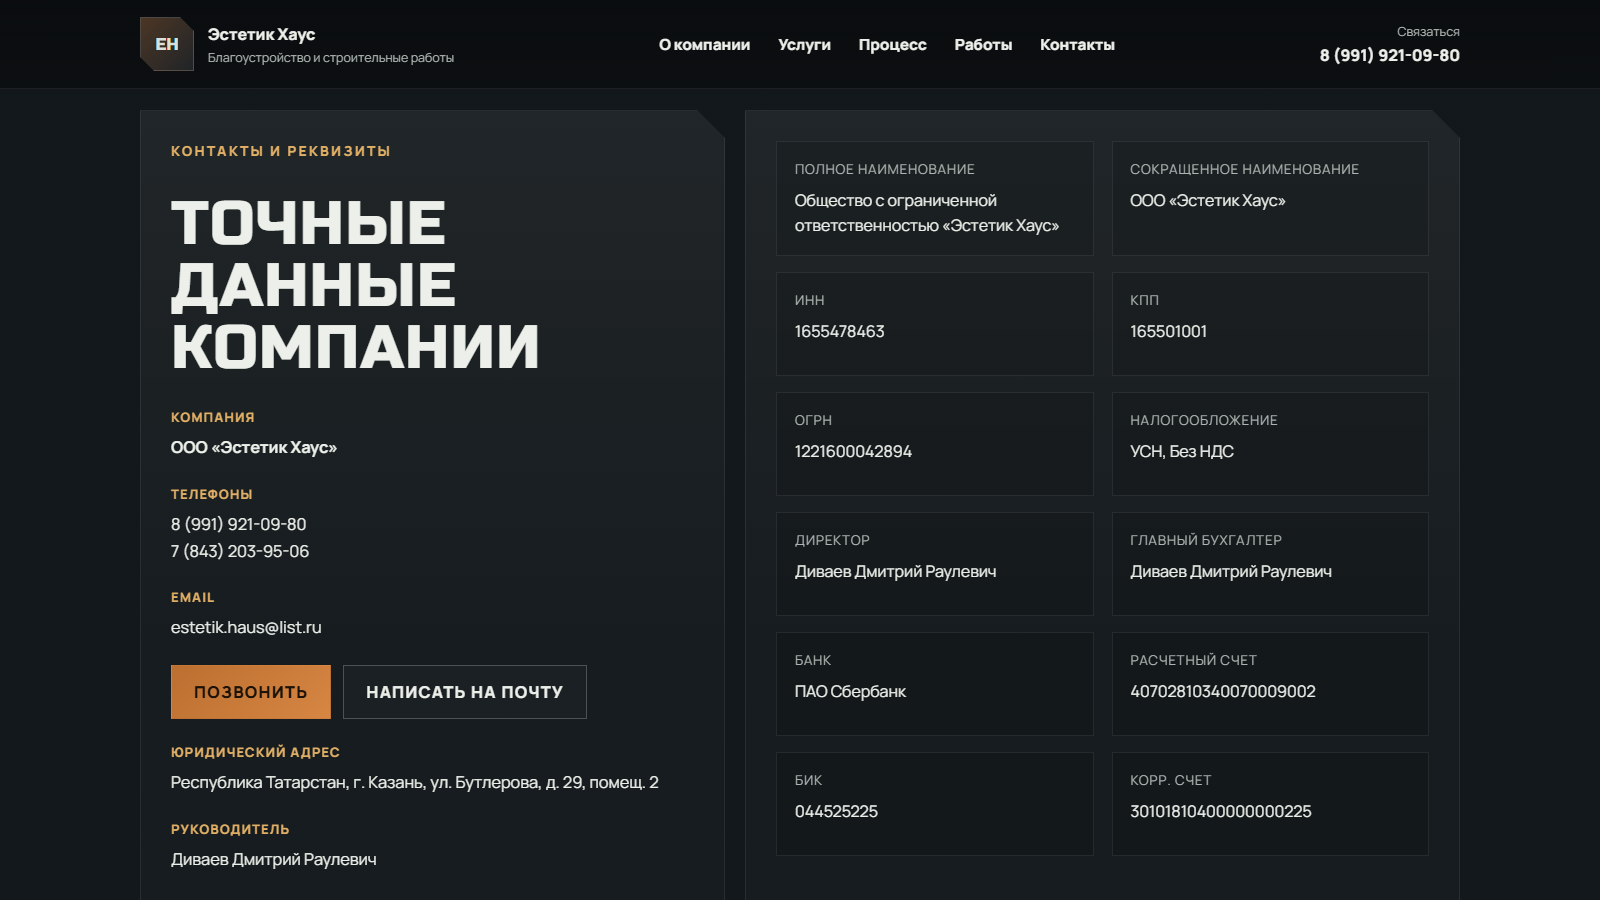Viewport: 1600px width, 900px height.
Task: Go to the Услуги section
Action: (804, 45)
